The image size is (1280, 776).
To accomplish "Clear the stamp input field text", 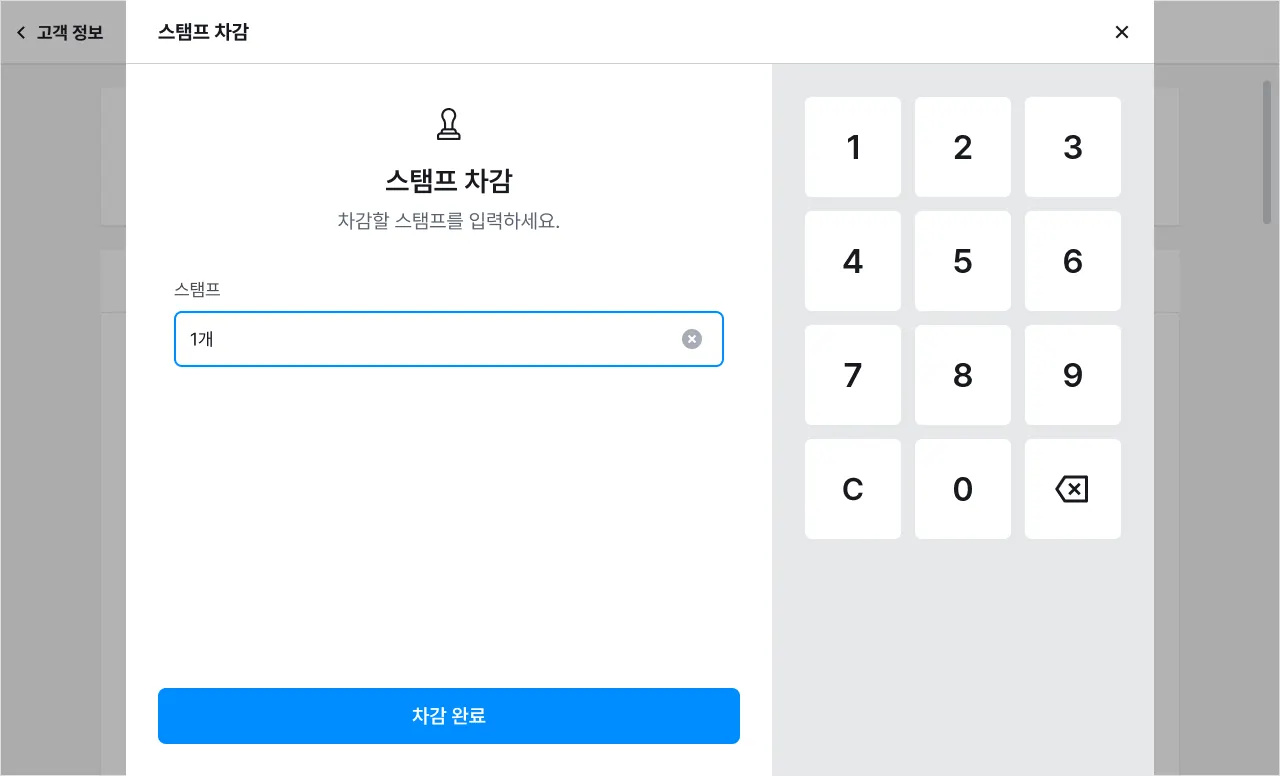I will pyautogui.click(x=692, y=339).
